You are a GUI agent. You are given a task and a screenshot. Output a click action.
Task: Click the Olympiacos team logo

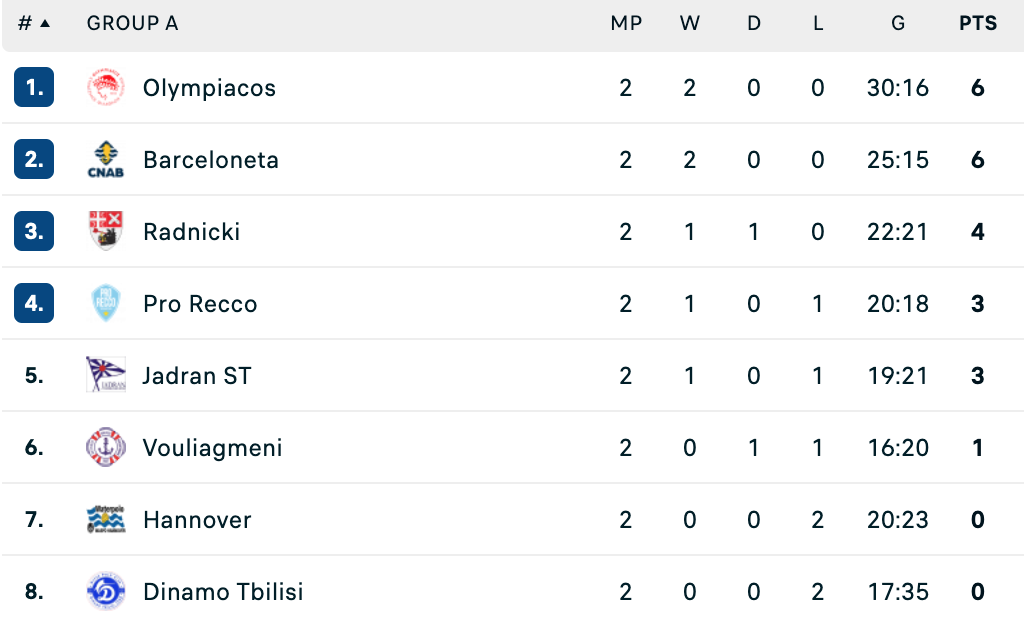[106, 87]
